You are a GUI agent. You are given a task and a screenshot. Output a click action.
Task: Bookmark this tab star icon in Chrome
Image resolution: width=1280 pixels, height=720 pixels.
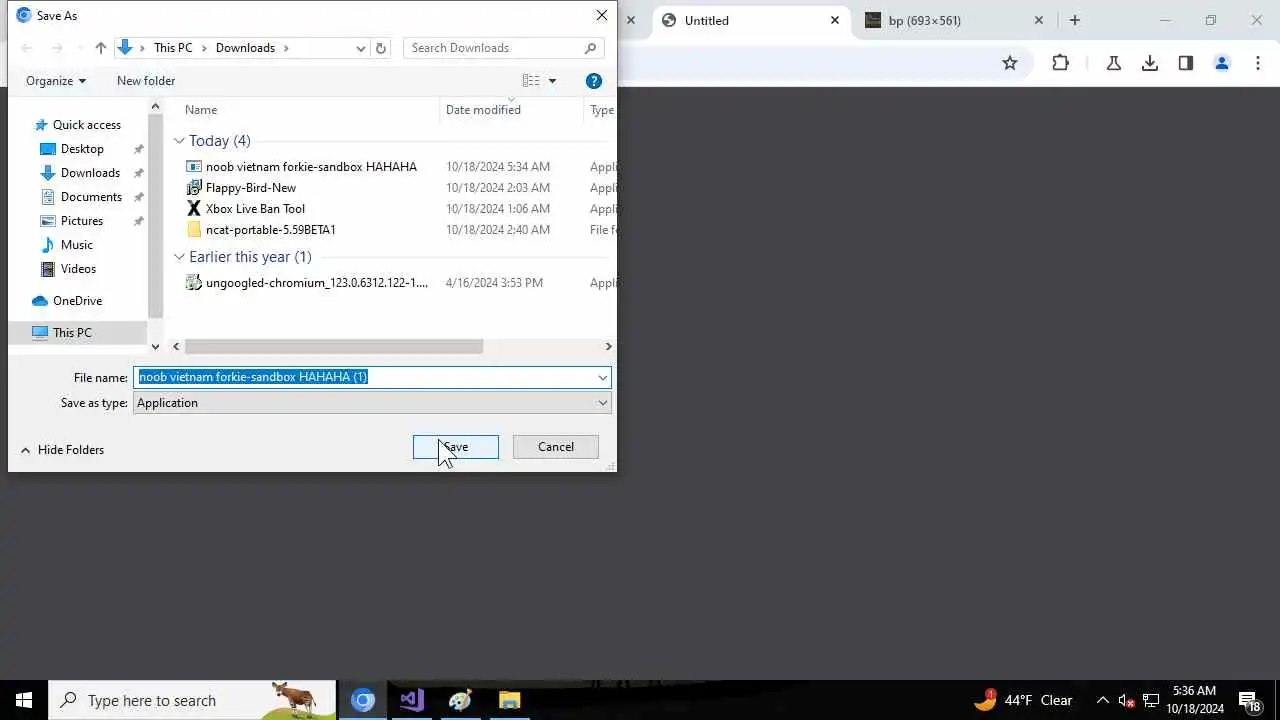coord(1010,63)
